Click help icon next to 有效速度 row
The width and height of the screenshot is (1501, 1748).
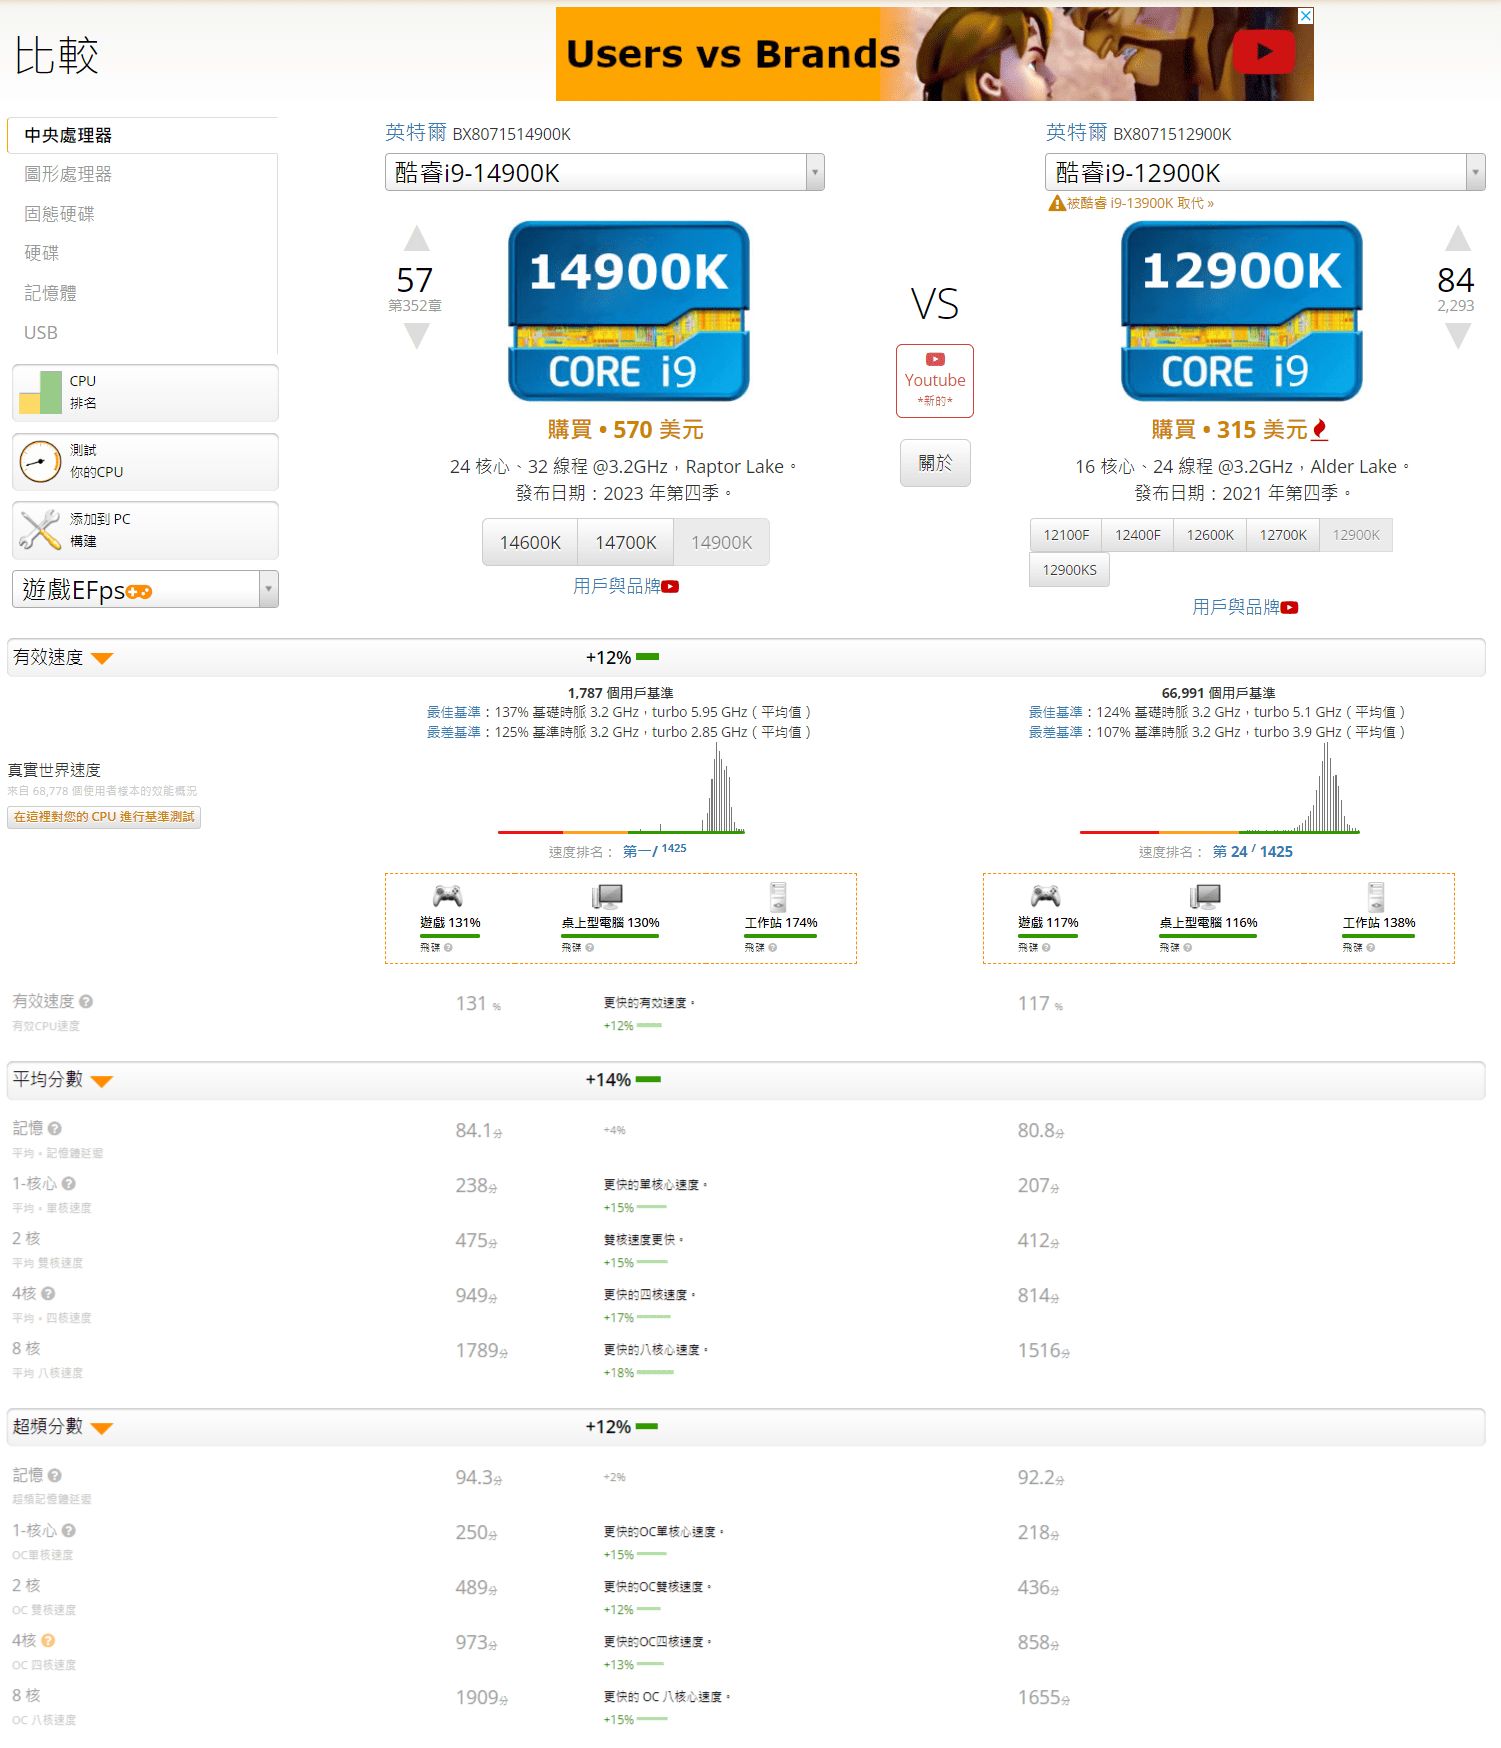[x=86, y=1001]
